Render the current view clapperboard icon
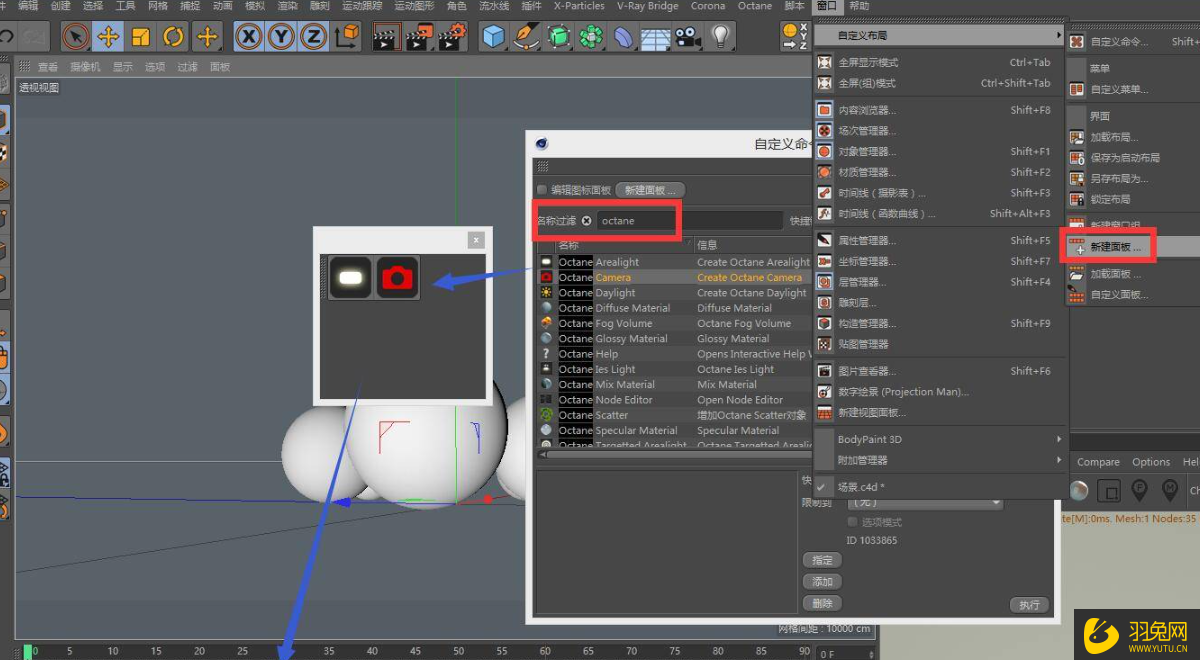The height and width of the screenshot is (660, 1200). (x=386, y=37)
